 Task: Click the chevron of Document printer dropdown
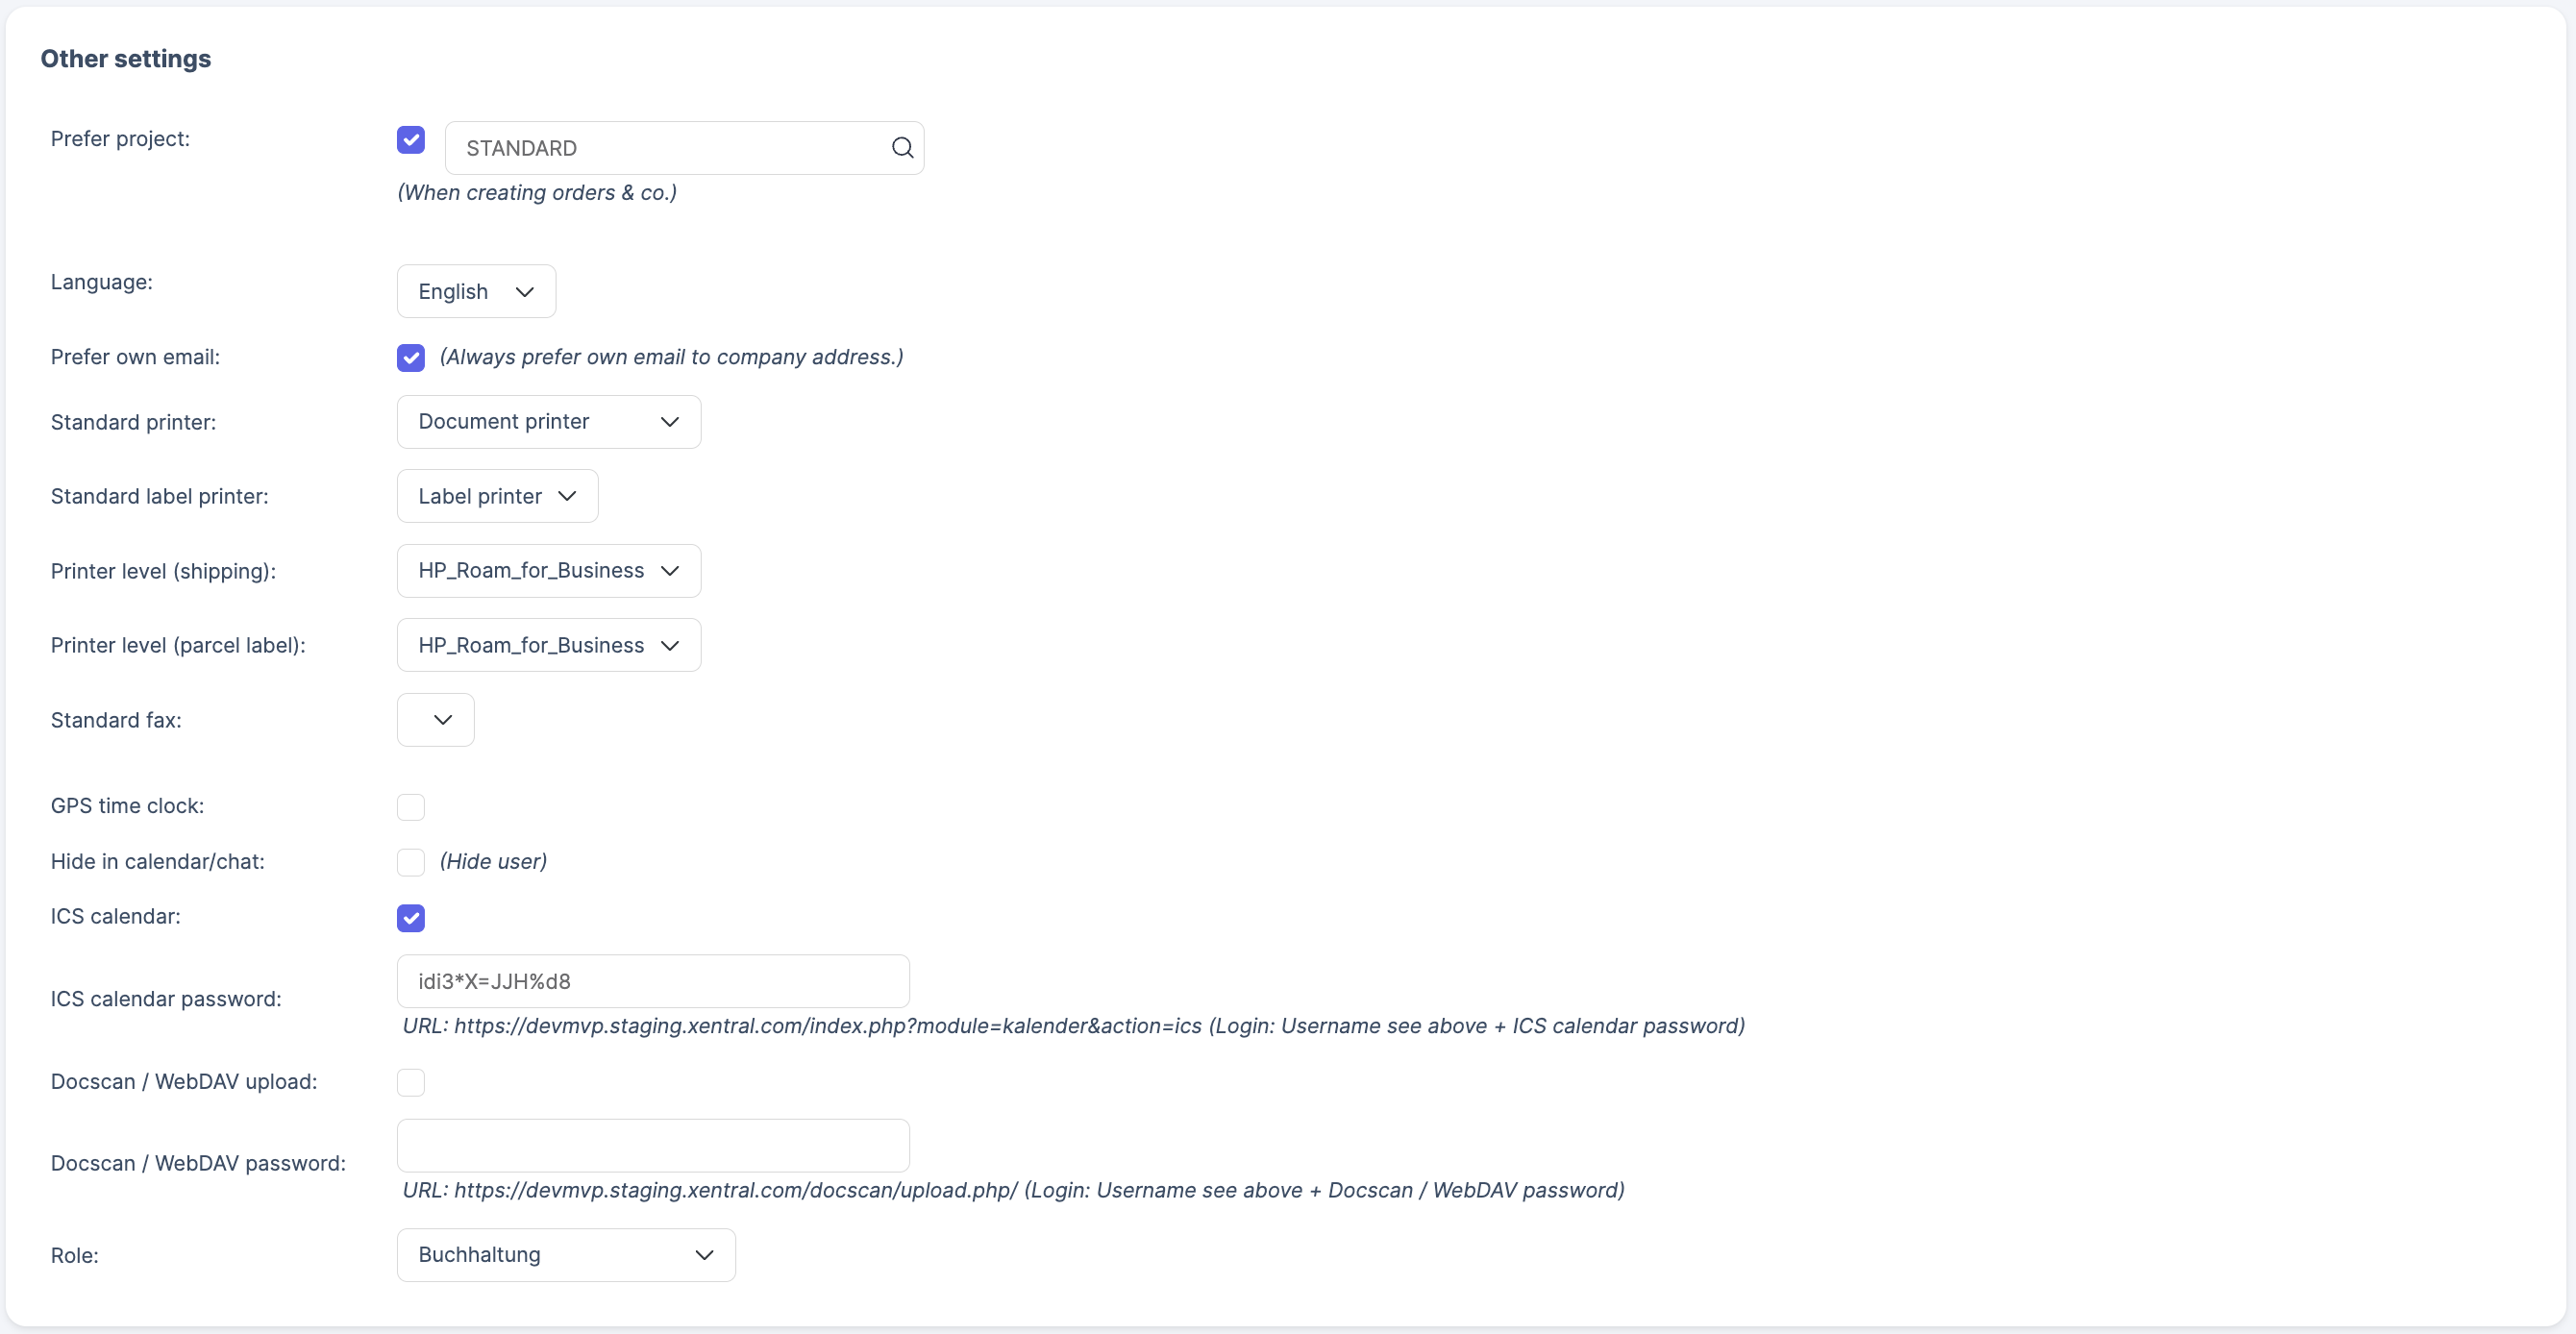[670, 422]
